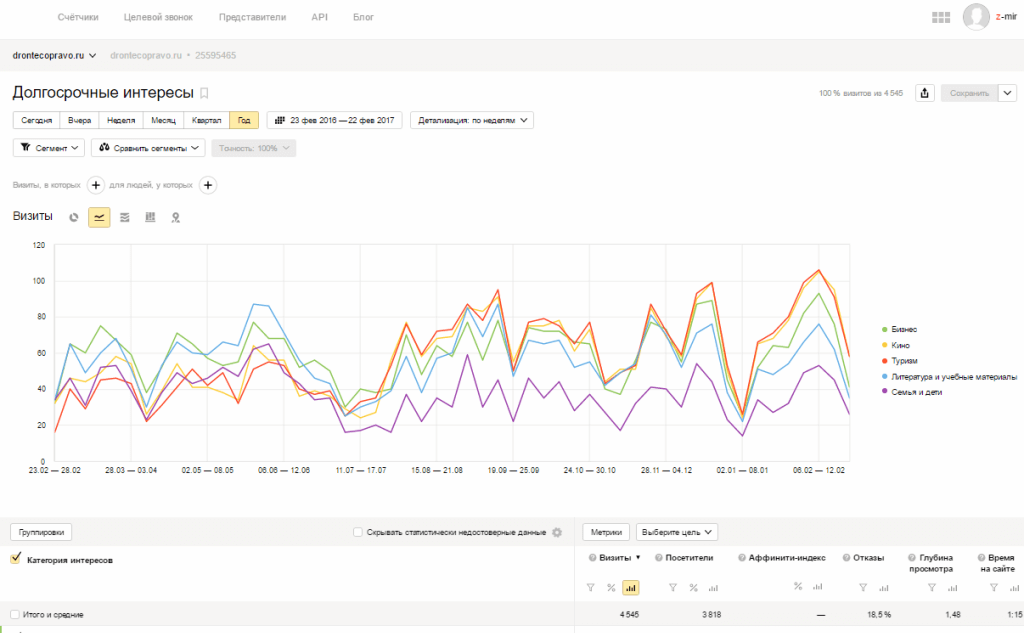1024x633 pixels.
Task: Select the Квартал period tab
Action: coord(204,120)
